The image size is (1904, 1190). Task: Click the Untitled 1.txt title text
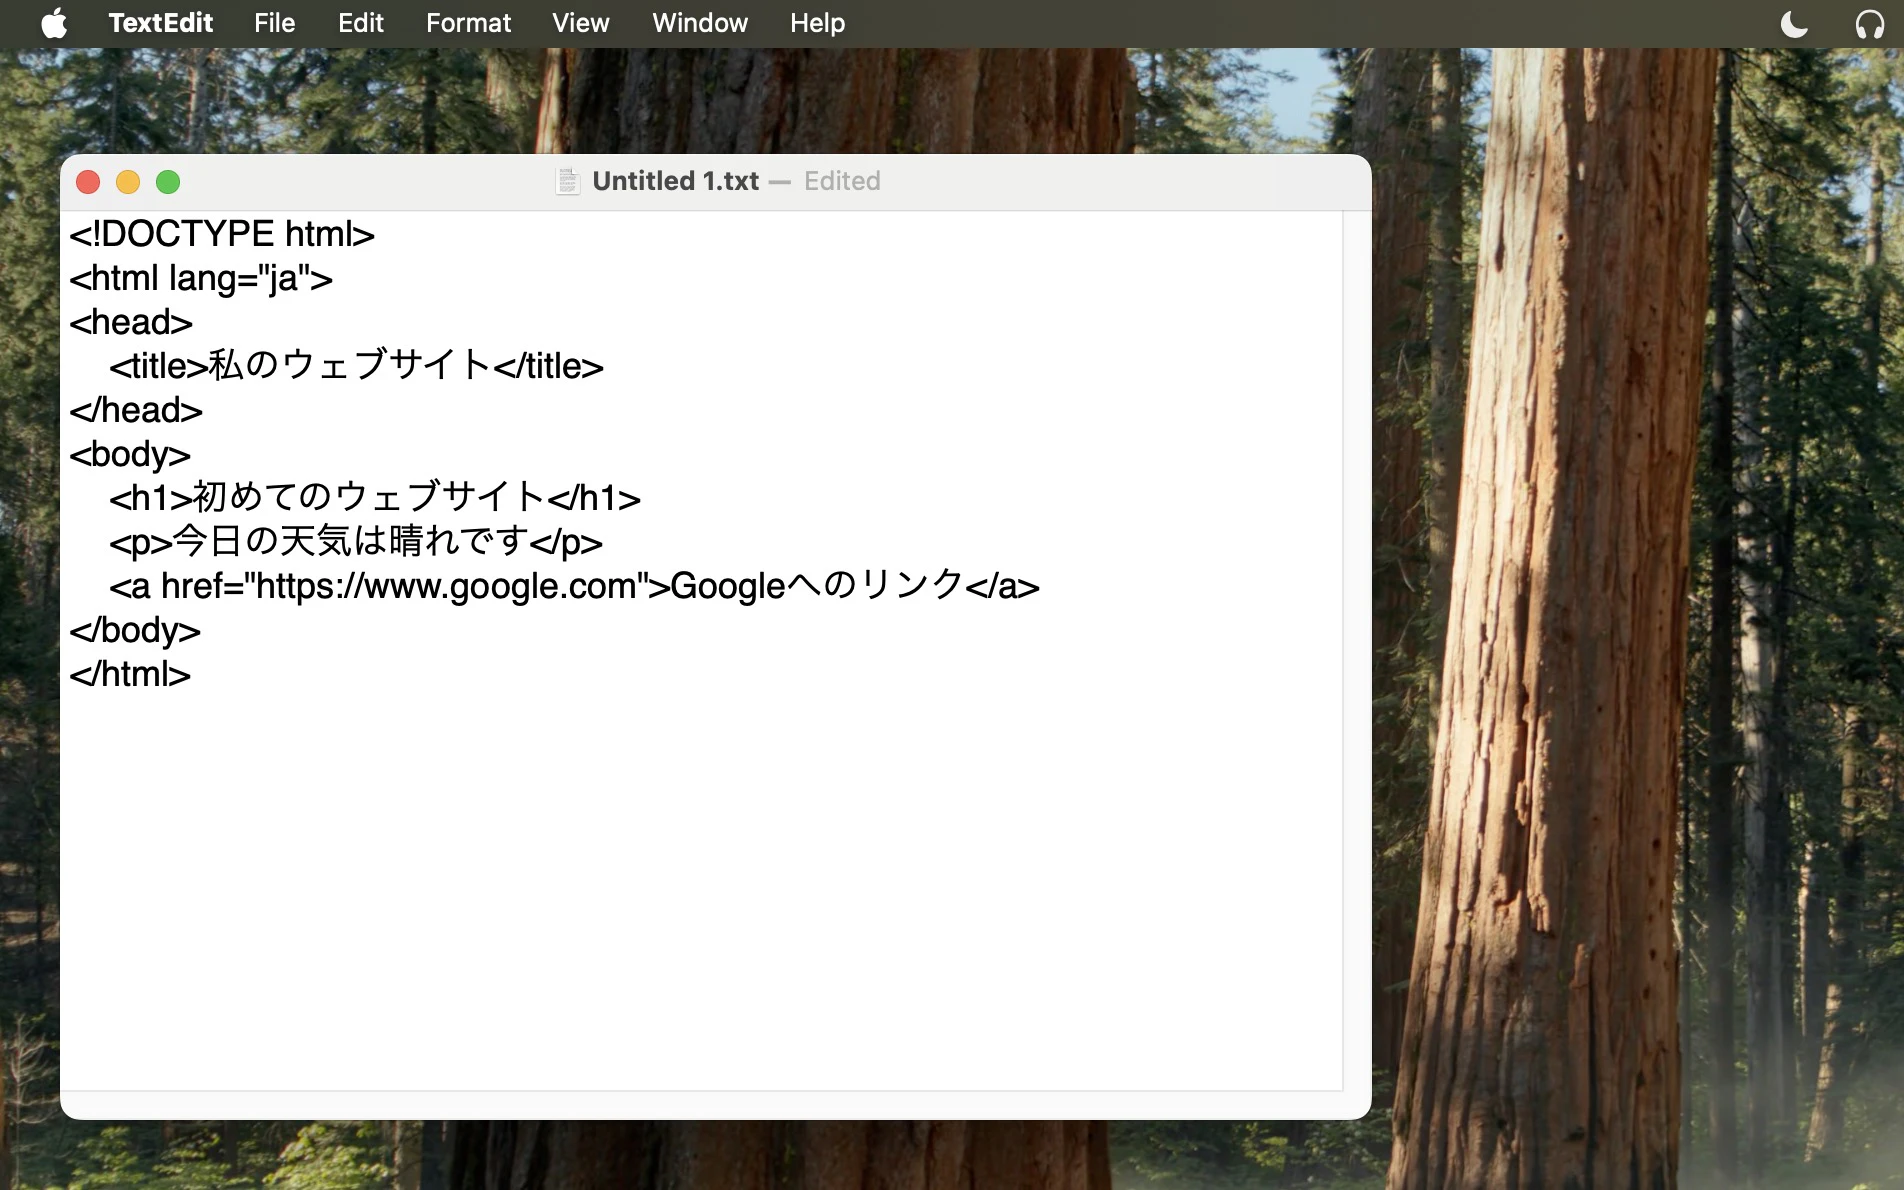click(x=676, y=181)
